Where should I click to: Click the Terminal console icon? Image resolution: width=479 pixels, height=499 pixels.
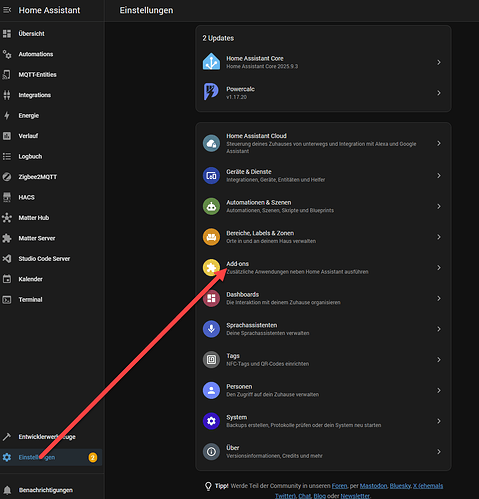tap(7, 299)
